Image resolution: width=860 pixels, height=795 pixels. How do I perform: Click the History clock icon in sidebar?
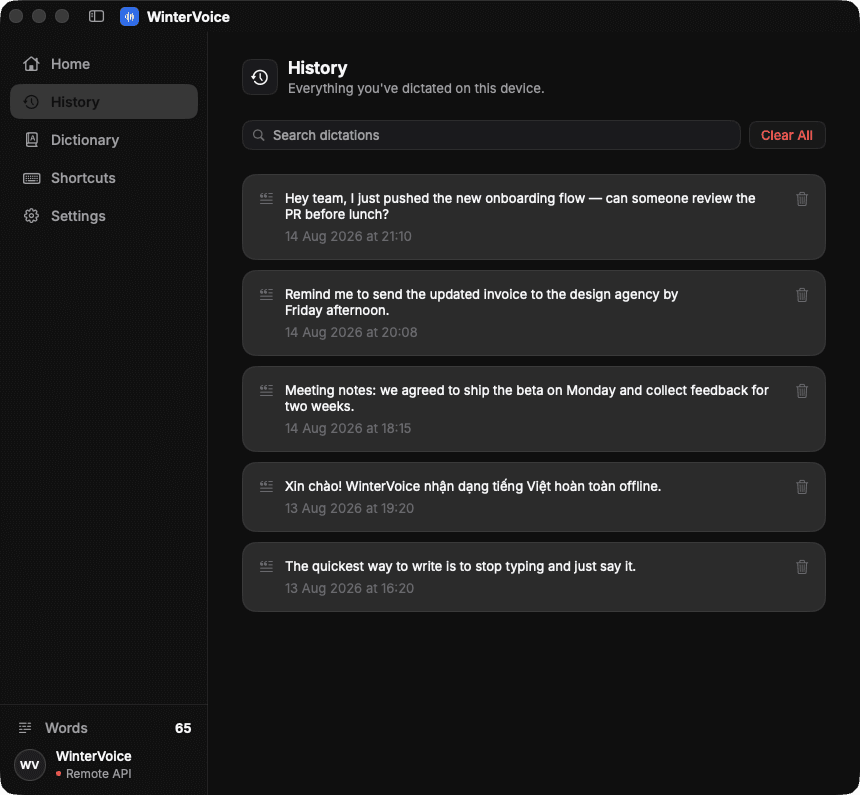click(x=31, y=102)
